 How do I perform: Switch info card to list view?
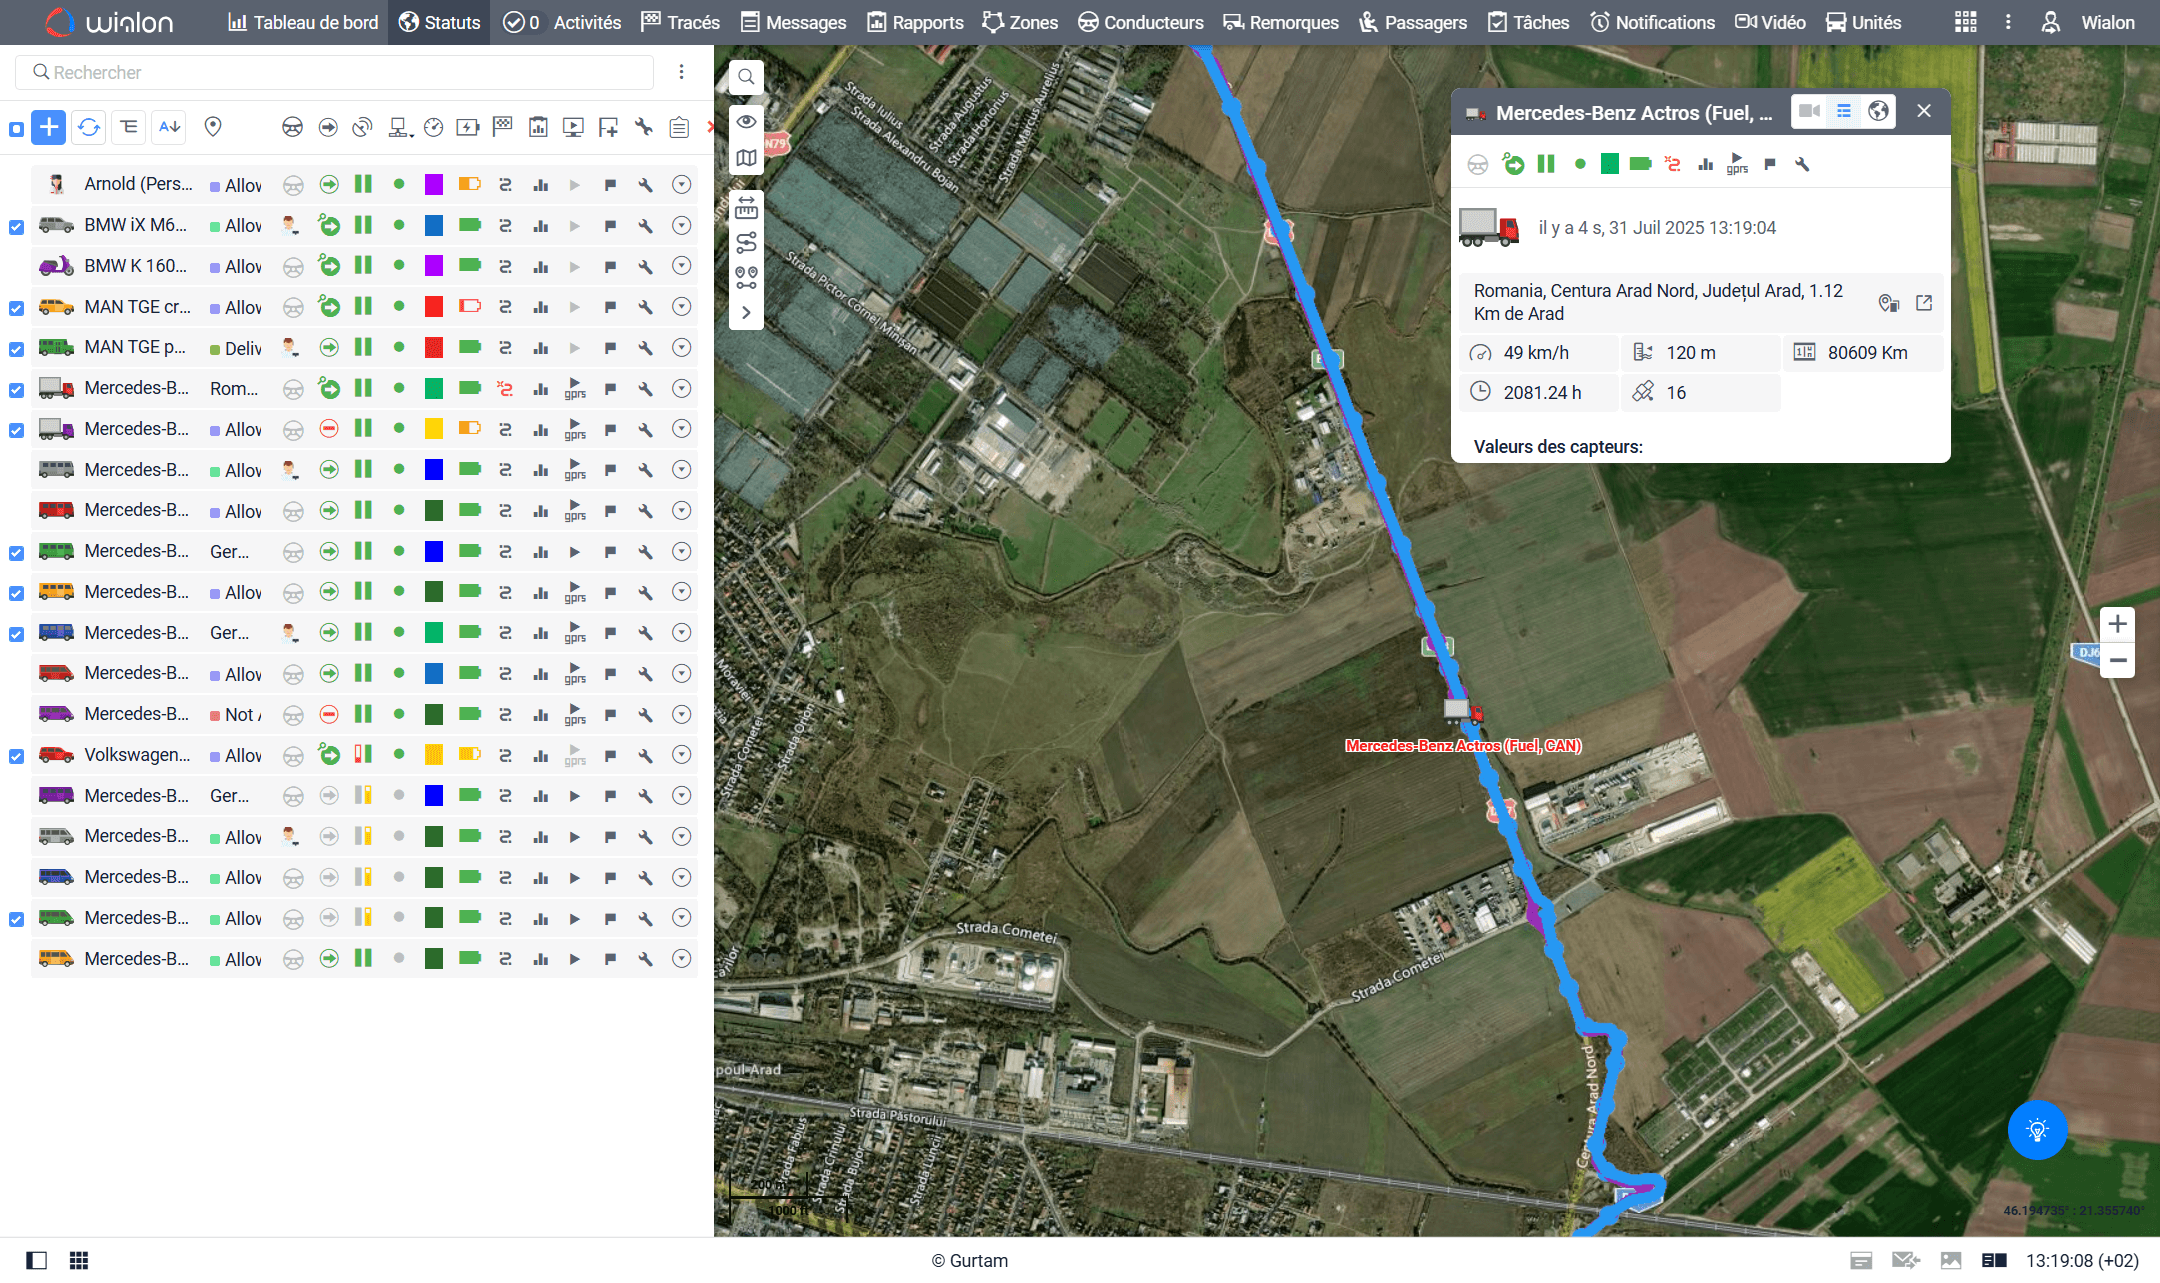[x=1844, y=111]
